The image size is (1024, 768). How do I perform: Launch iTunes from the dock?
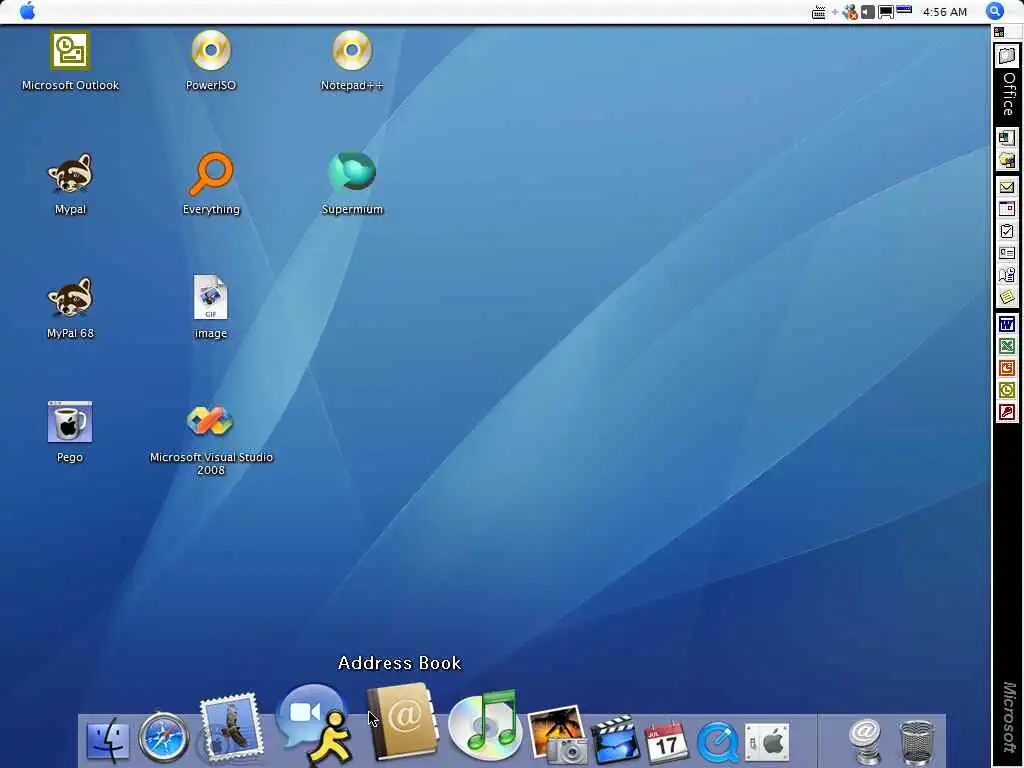point(485,725)
